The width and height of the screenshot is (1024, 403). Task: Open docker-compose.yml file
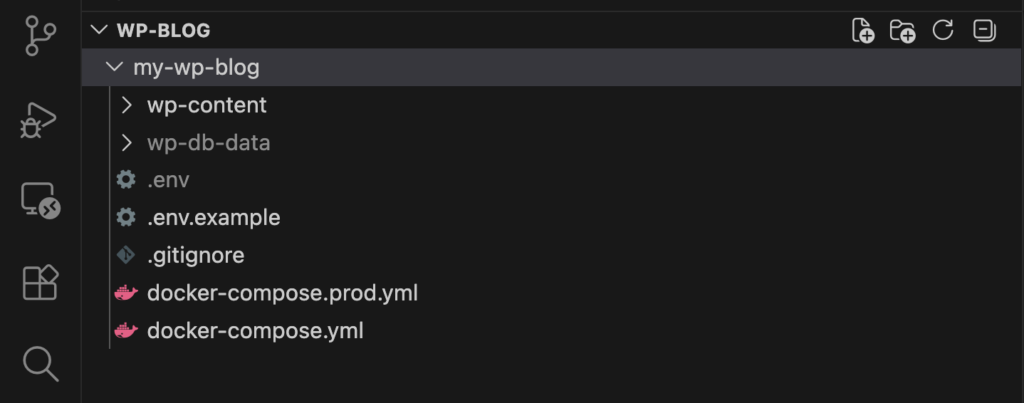tap(255, 330)
